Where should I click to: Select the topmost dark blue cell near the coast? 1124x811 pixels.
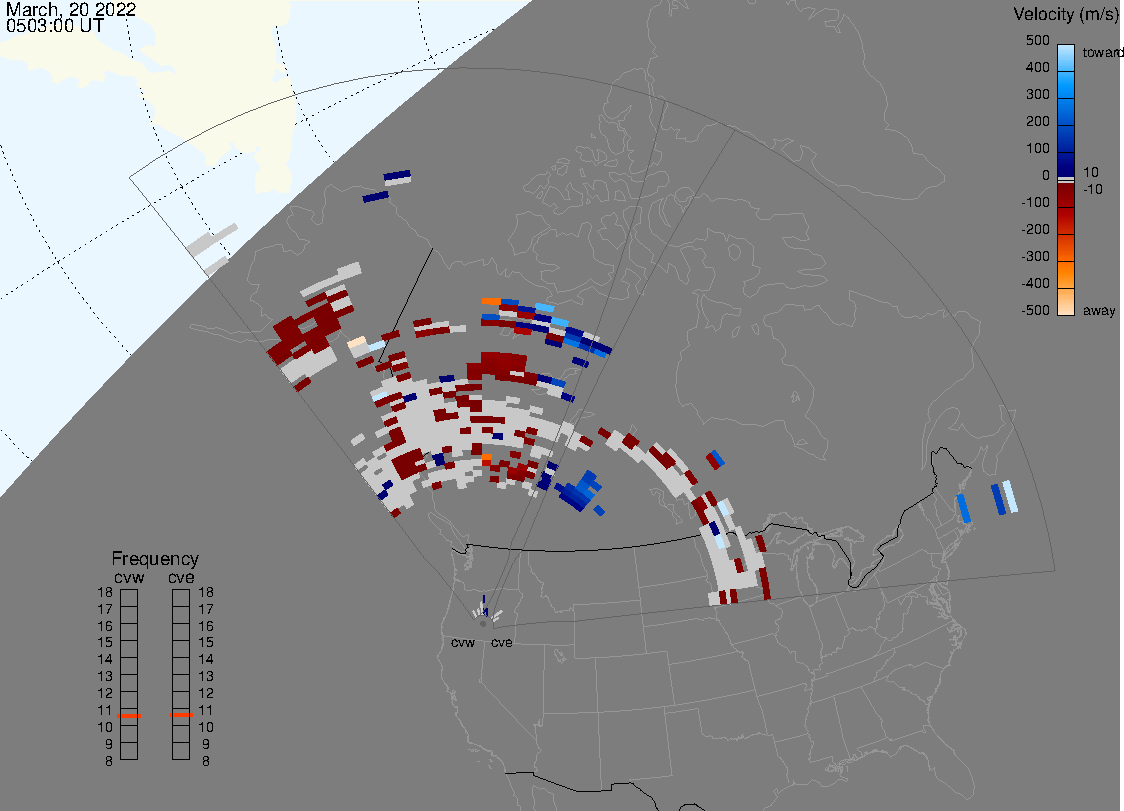pos(397,177)
